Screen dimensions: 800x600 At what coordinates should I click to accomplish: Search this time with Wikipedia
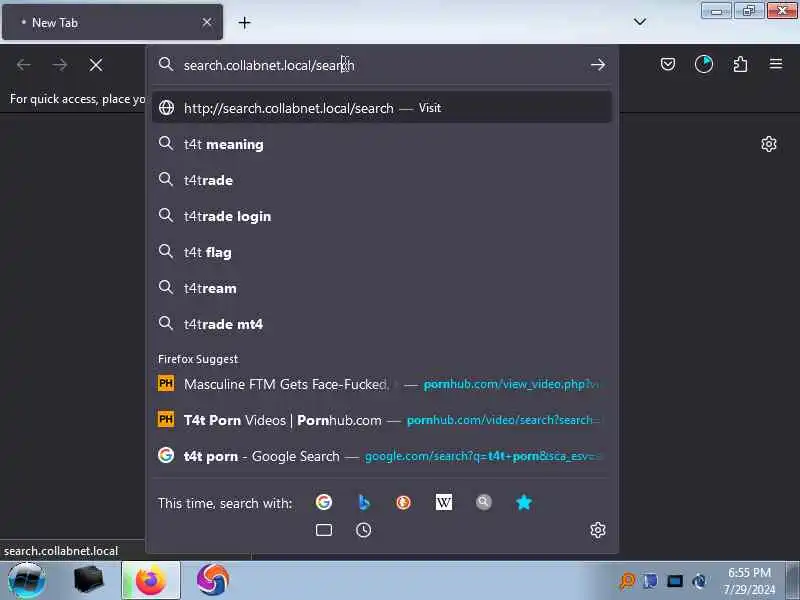(443, 503)
